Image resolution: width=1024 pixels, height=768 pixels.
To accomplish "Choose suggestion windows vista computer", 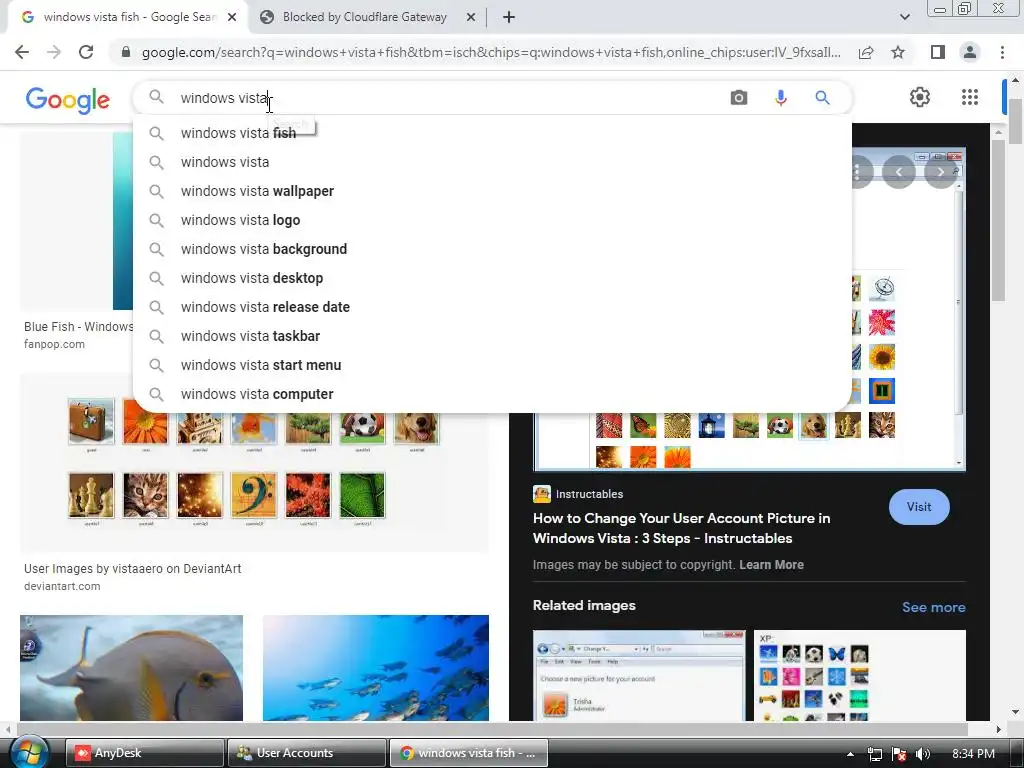I will tap(492, 394).
